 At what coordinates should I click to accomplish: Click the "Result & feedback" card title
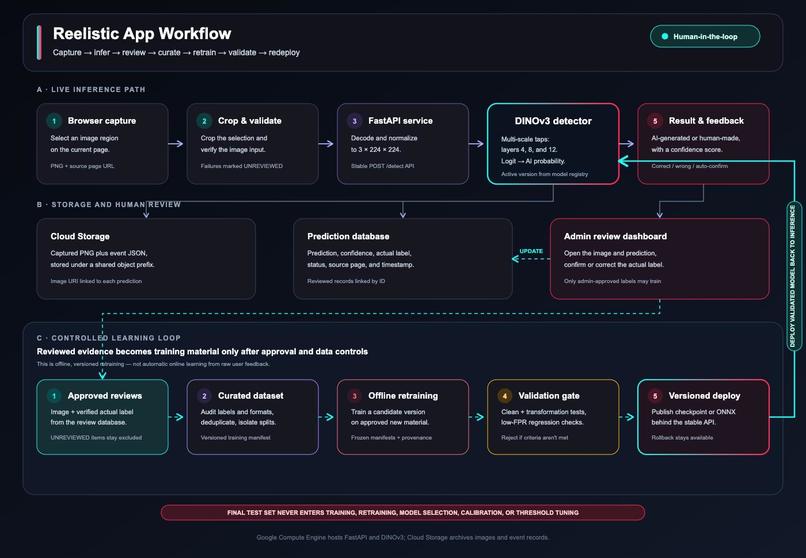coord(706,121)
